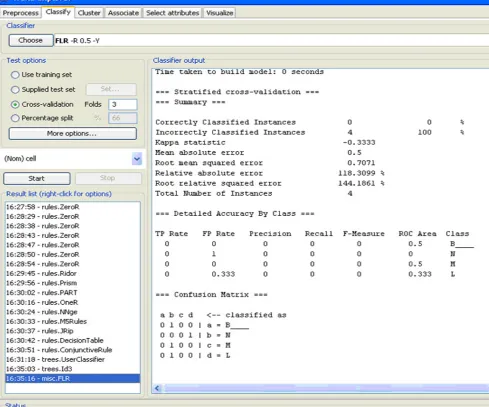This screenshot has height=407, width=489.
Task: Click the percentage split value field
Action: pos(123,118)
